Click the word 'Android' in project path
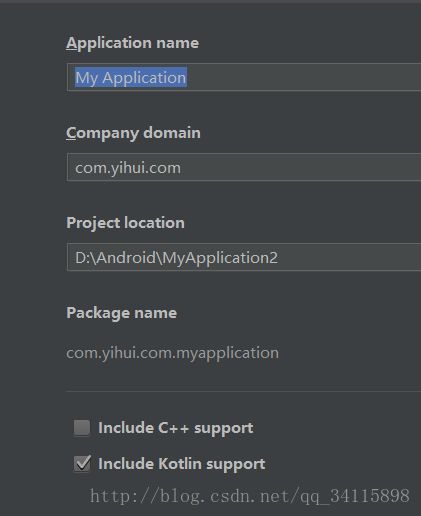 point(127,258)
